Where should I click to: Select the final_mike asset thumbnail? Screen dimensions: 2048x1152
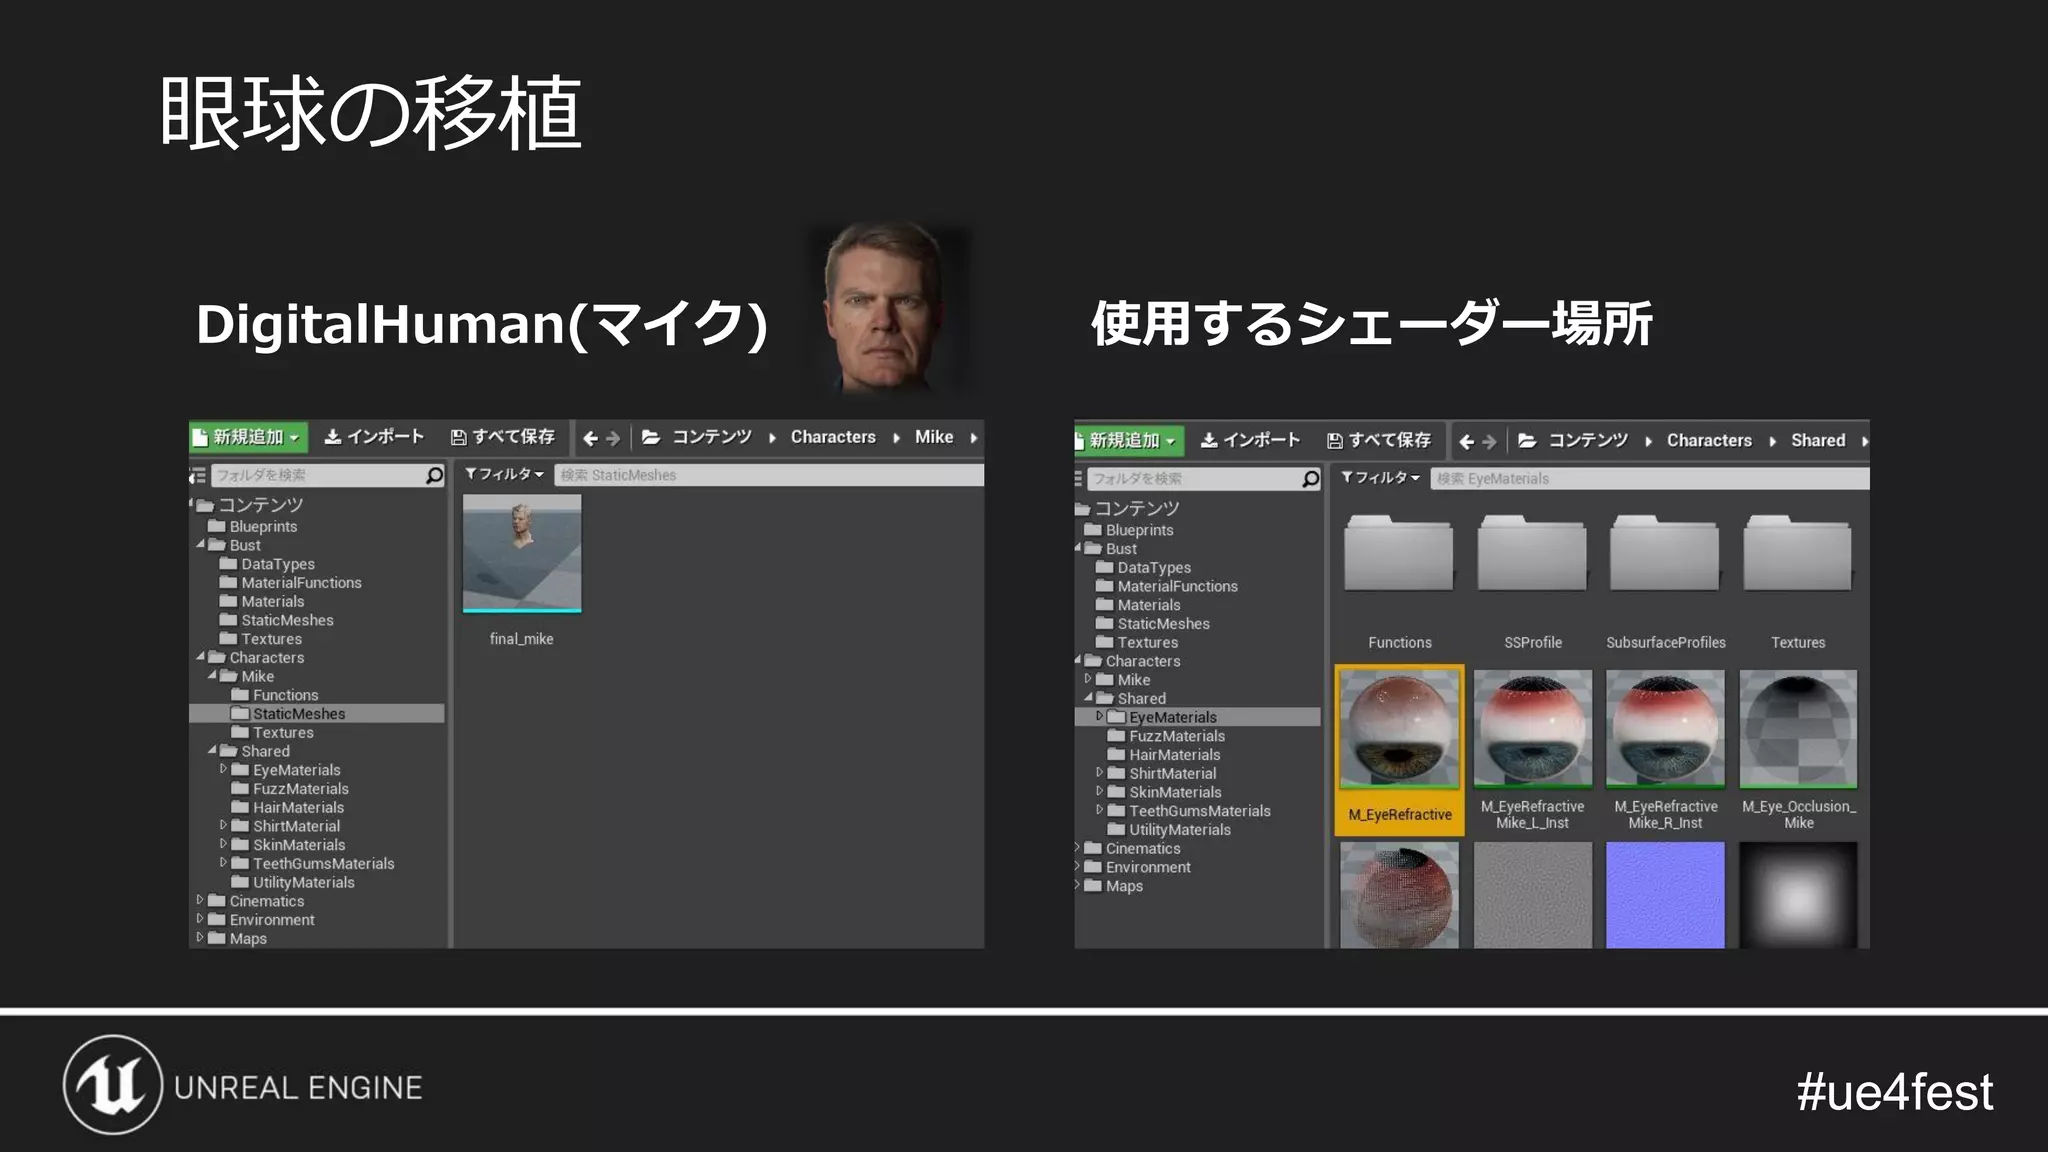tap(522, 554)
